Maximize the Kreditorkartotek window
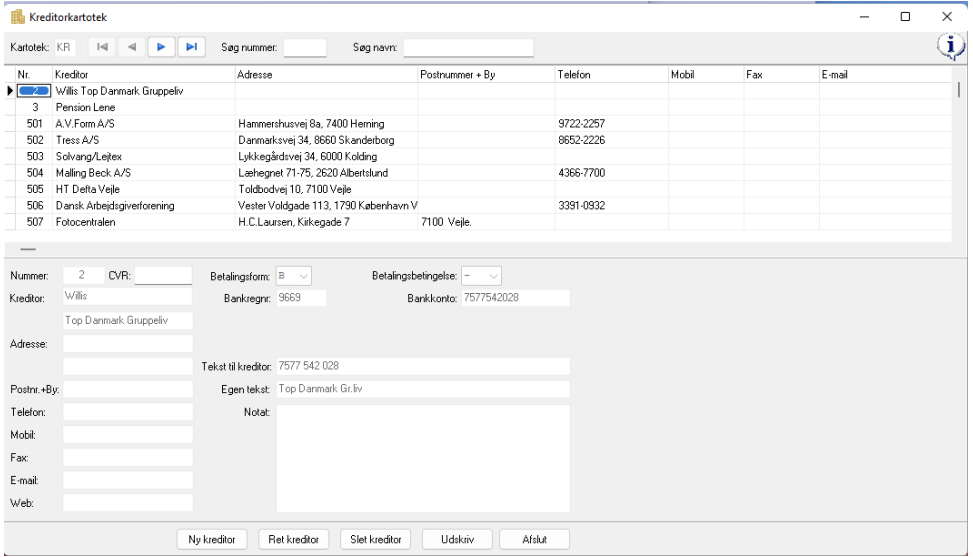973x557 pixels. [x=905, y=17]
